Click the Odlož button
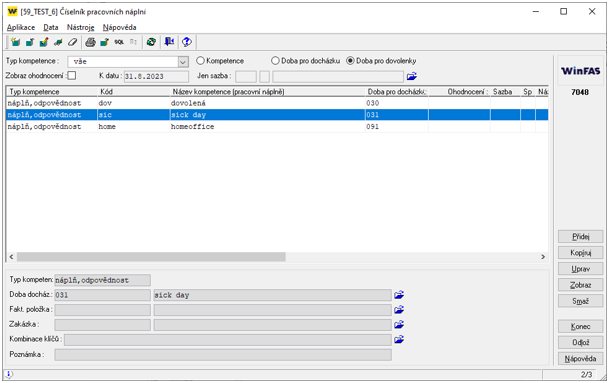Image resolution: width=609 pixels, height=383 pixels. [x=581, y=342]
